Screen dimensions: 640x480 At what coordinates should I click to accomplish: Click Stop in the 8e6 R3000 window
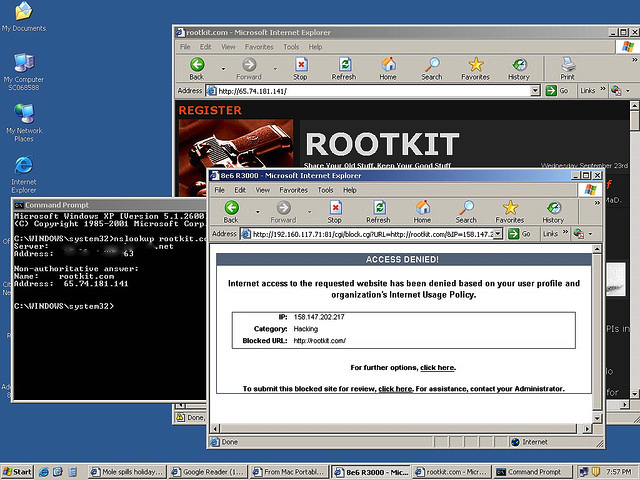[x=335, y=212]
